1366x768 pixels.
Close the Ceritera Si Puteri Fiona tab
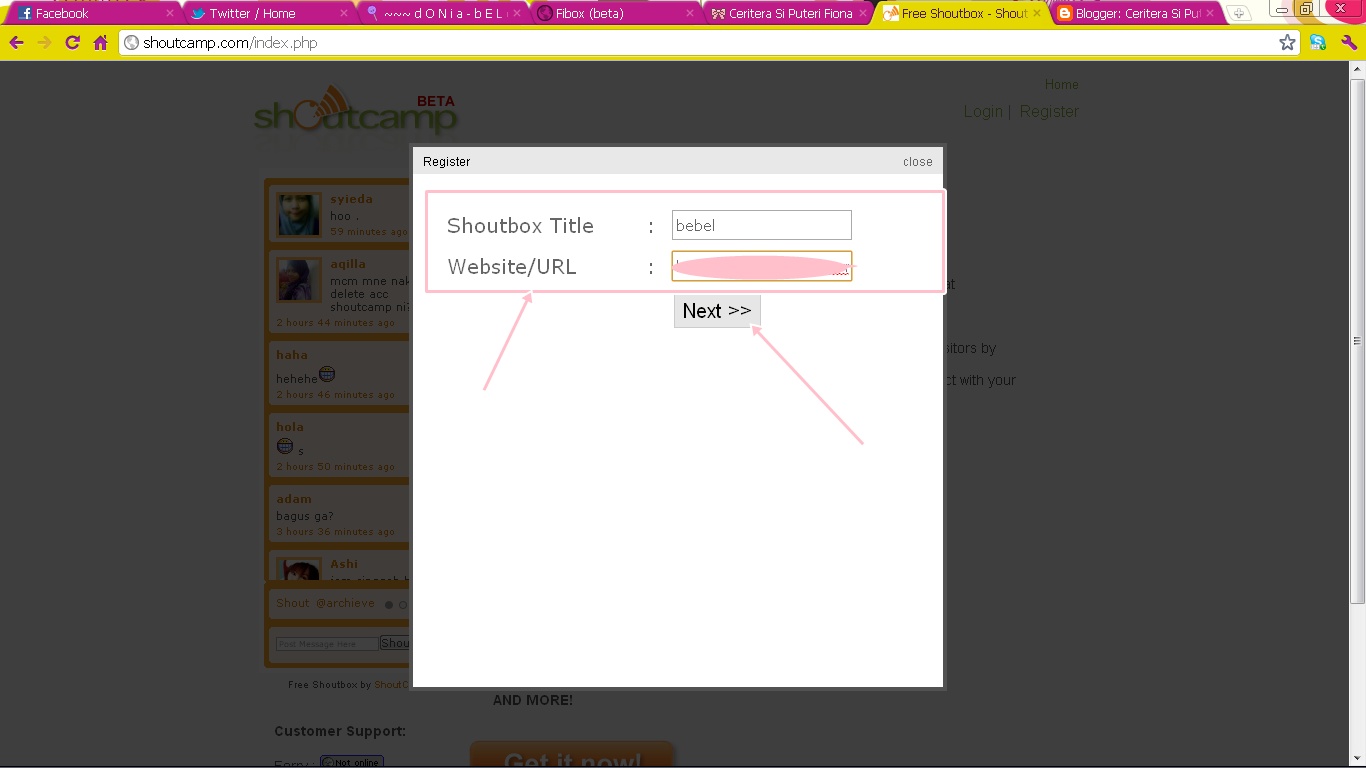tap(863, 14)
